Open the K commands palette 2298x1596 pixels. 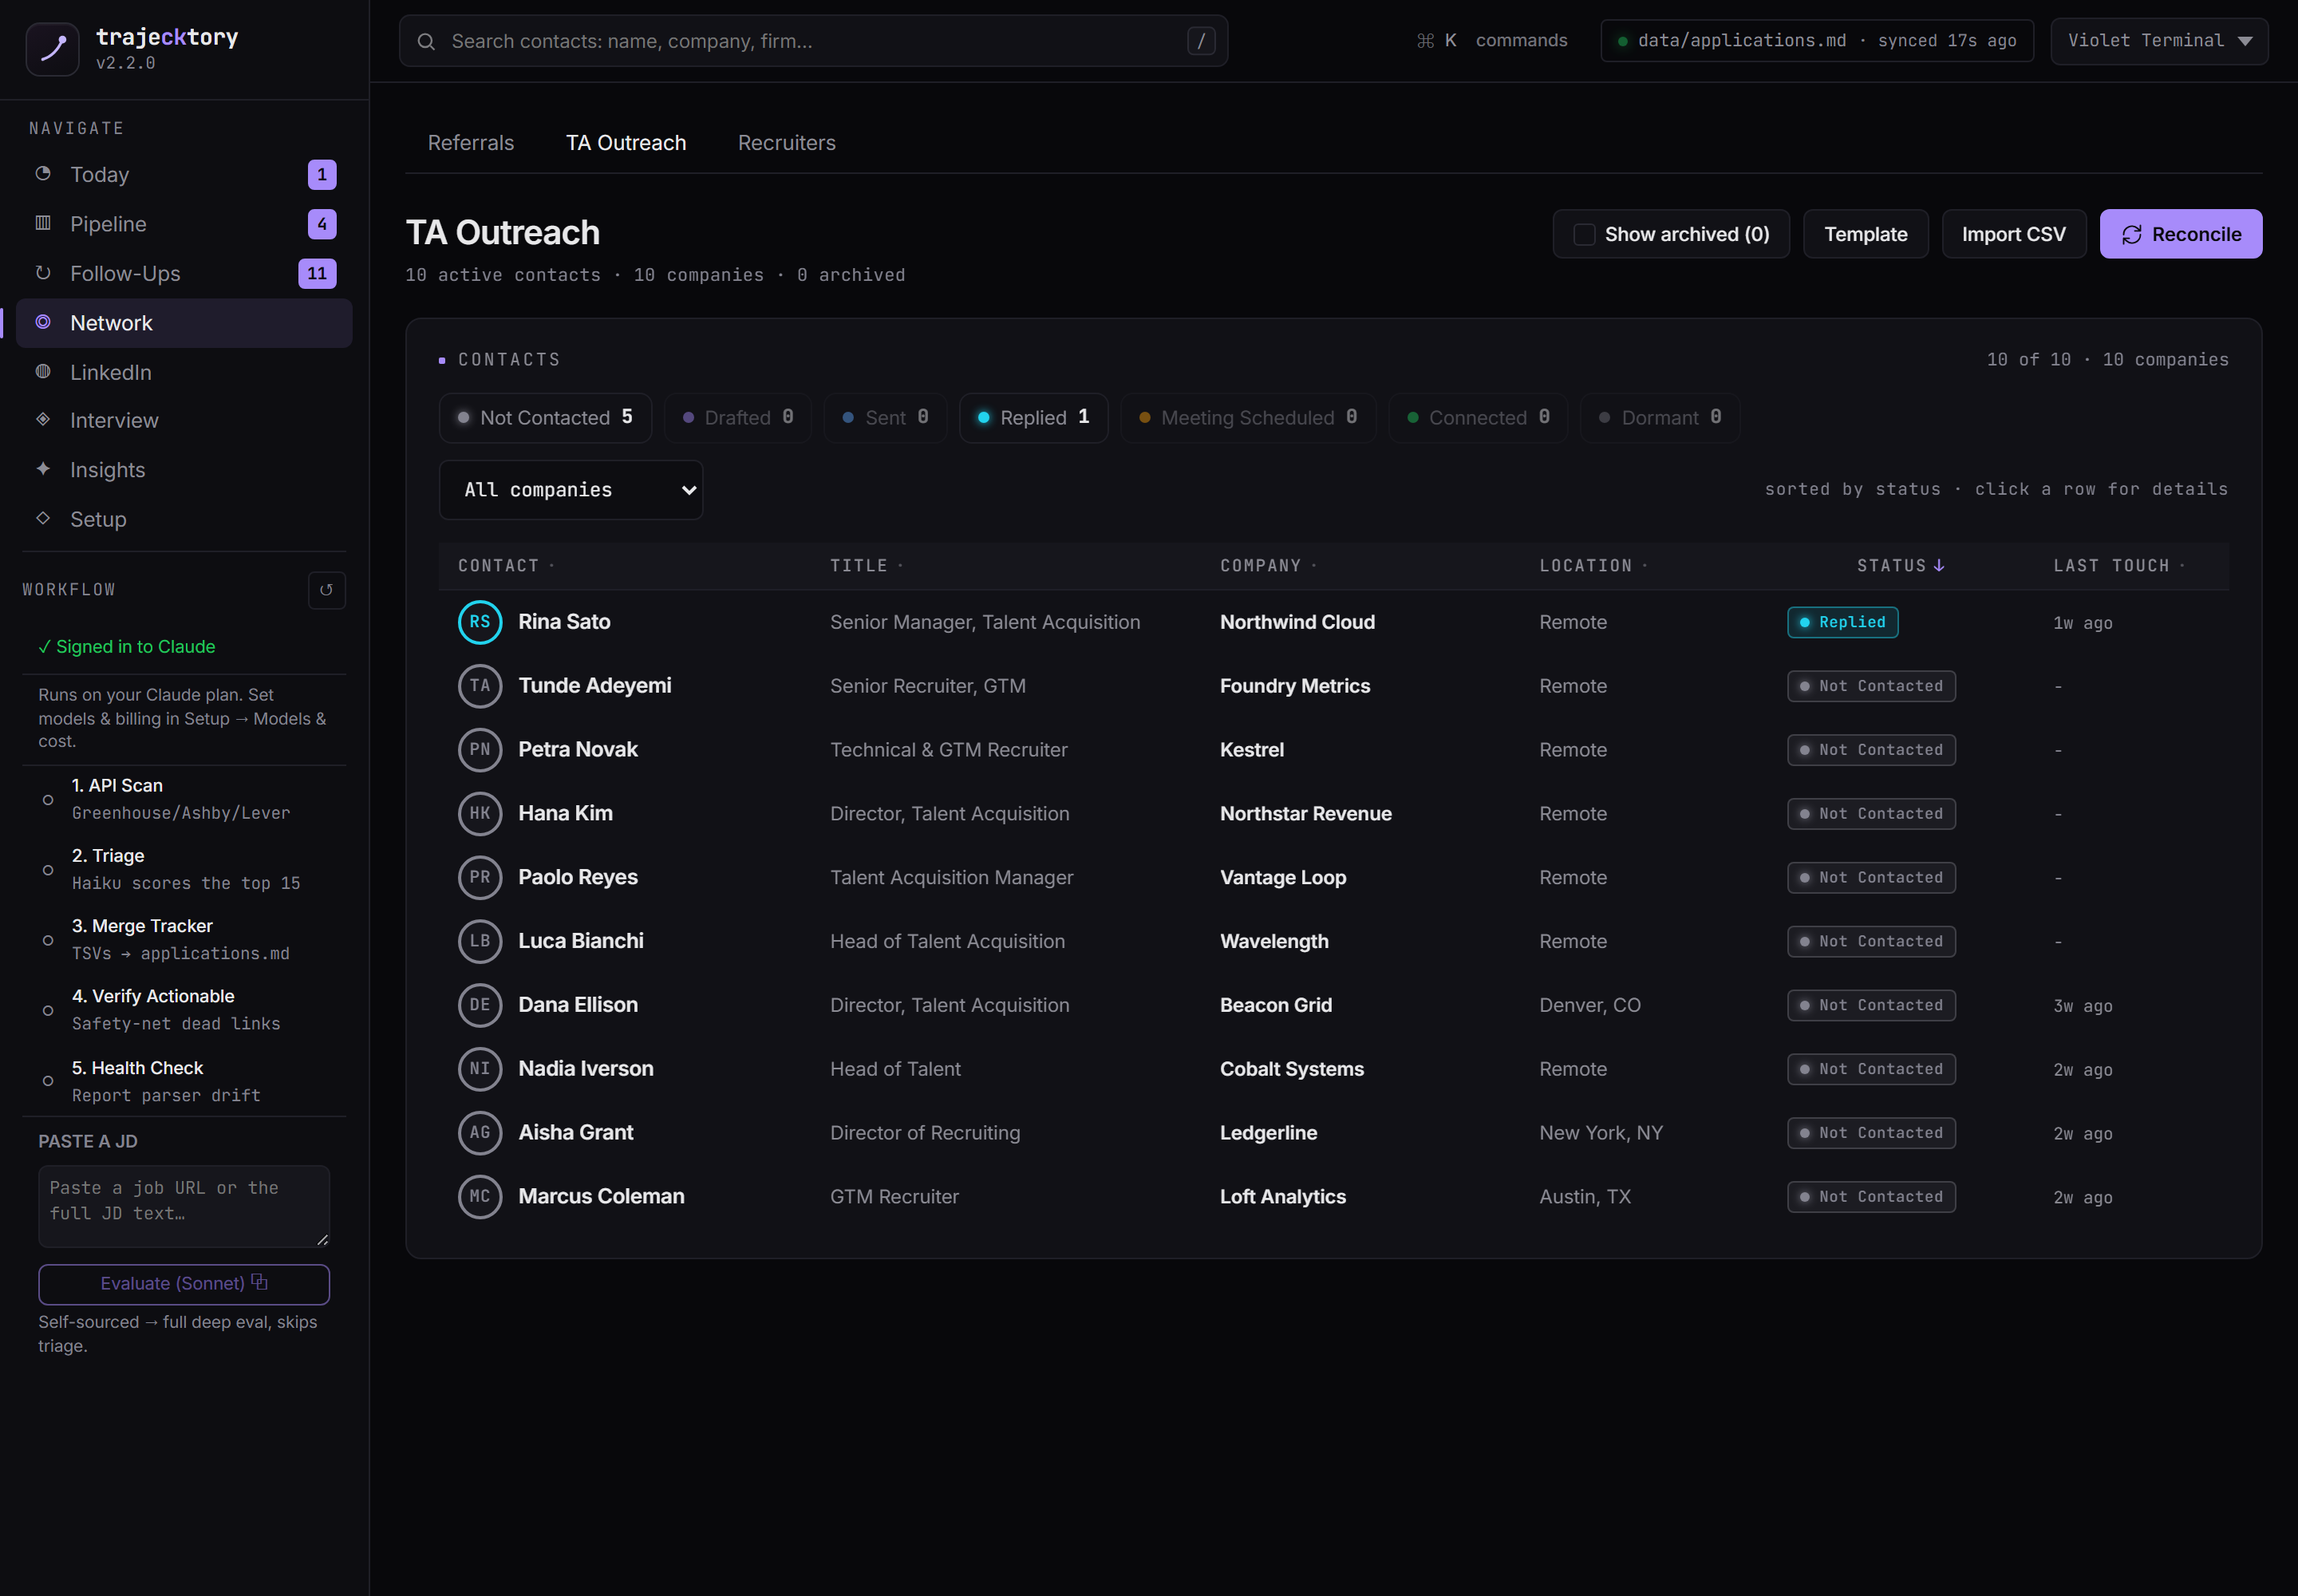1492,41
